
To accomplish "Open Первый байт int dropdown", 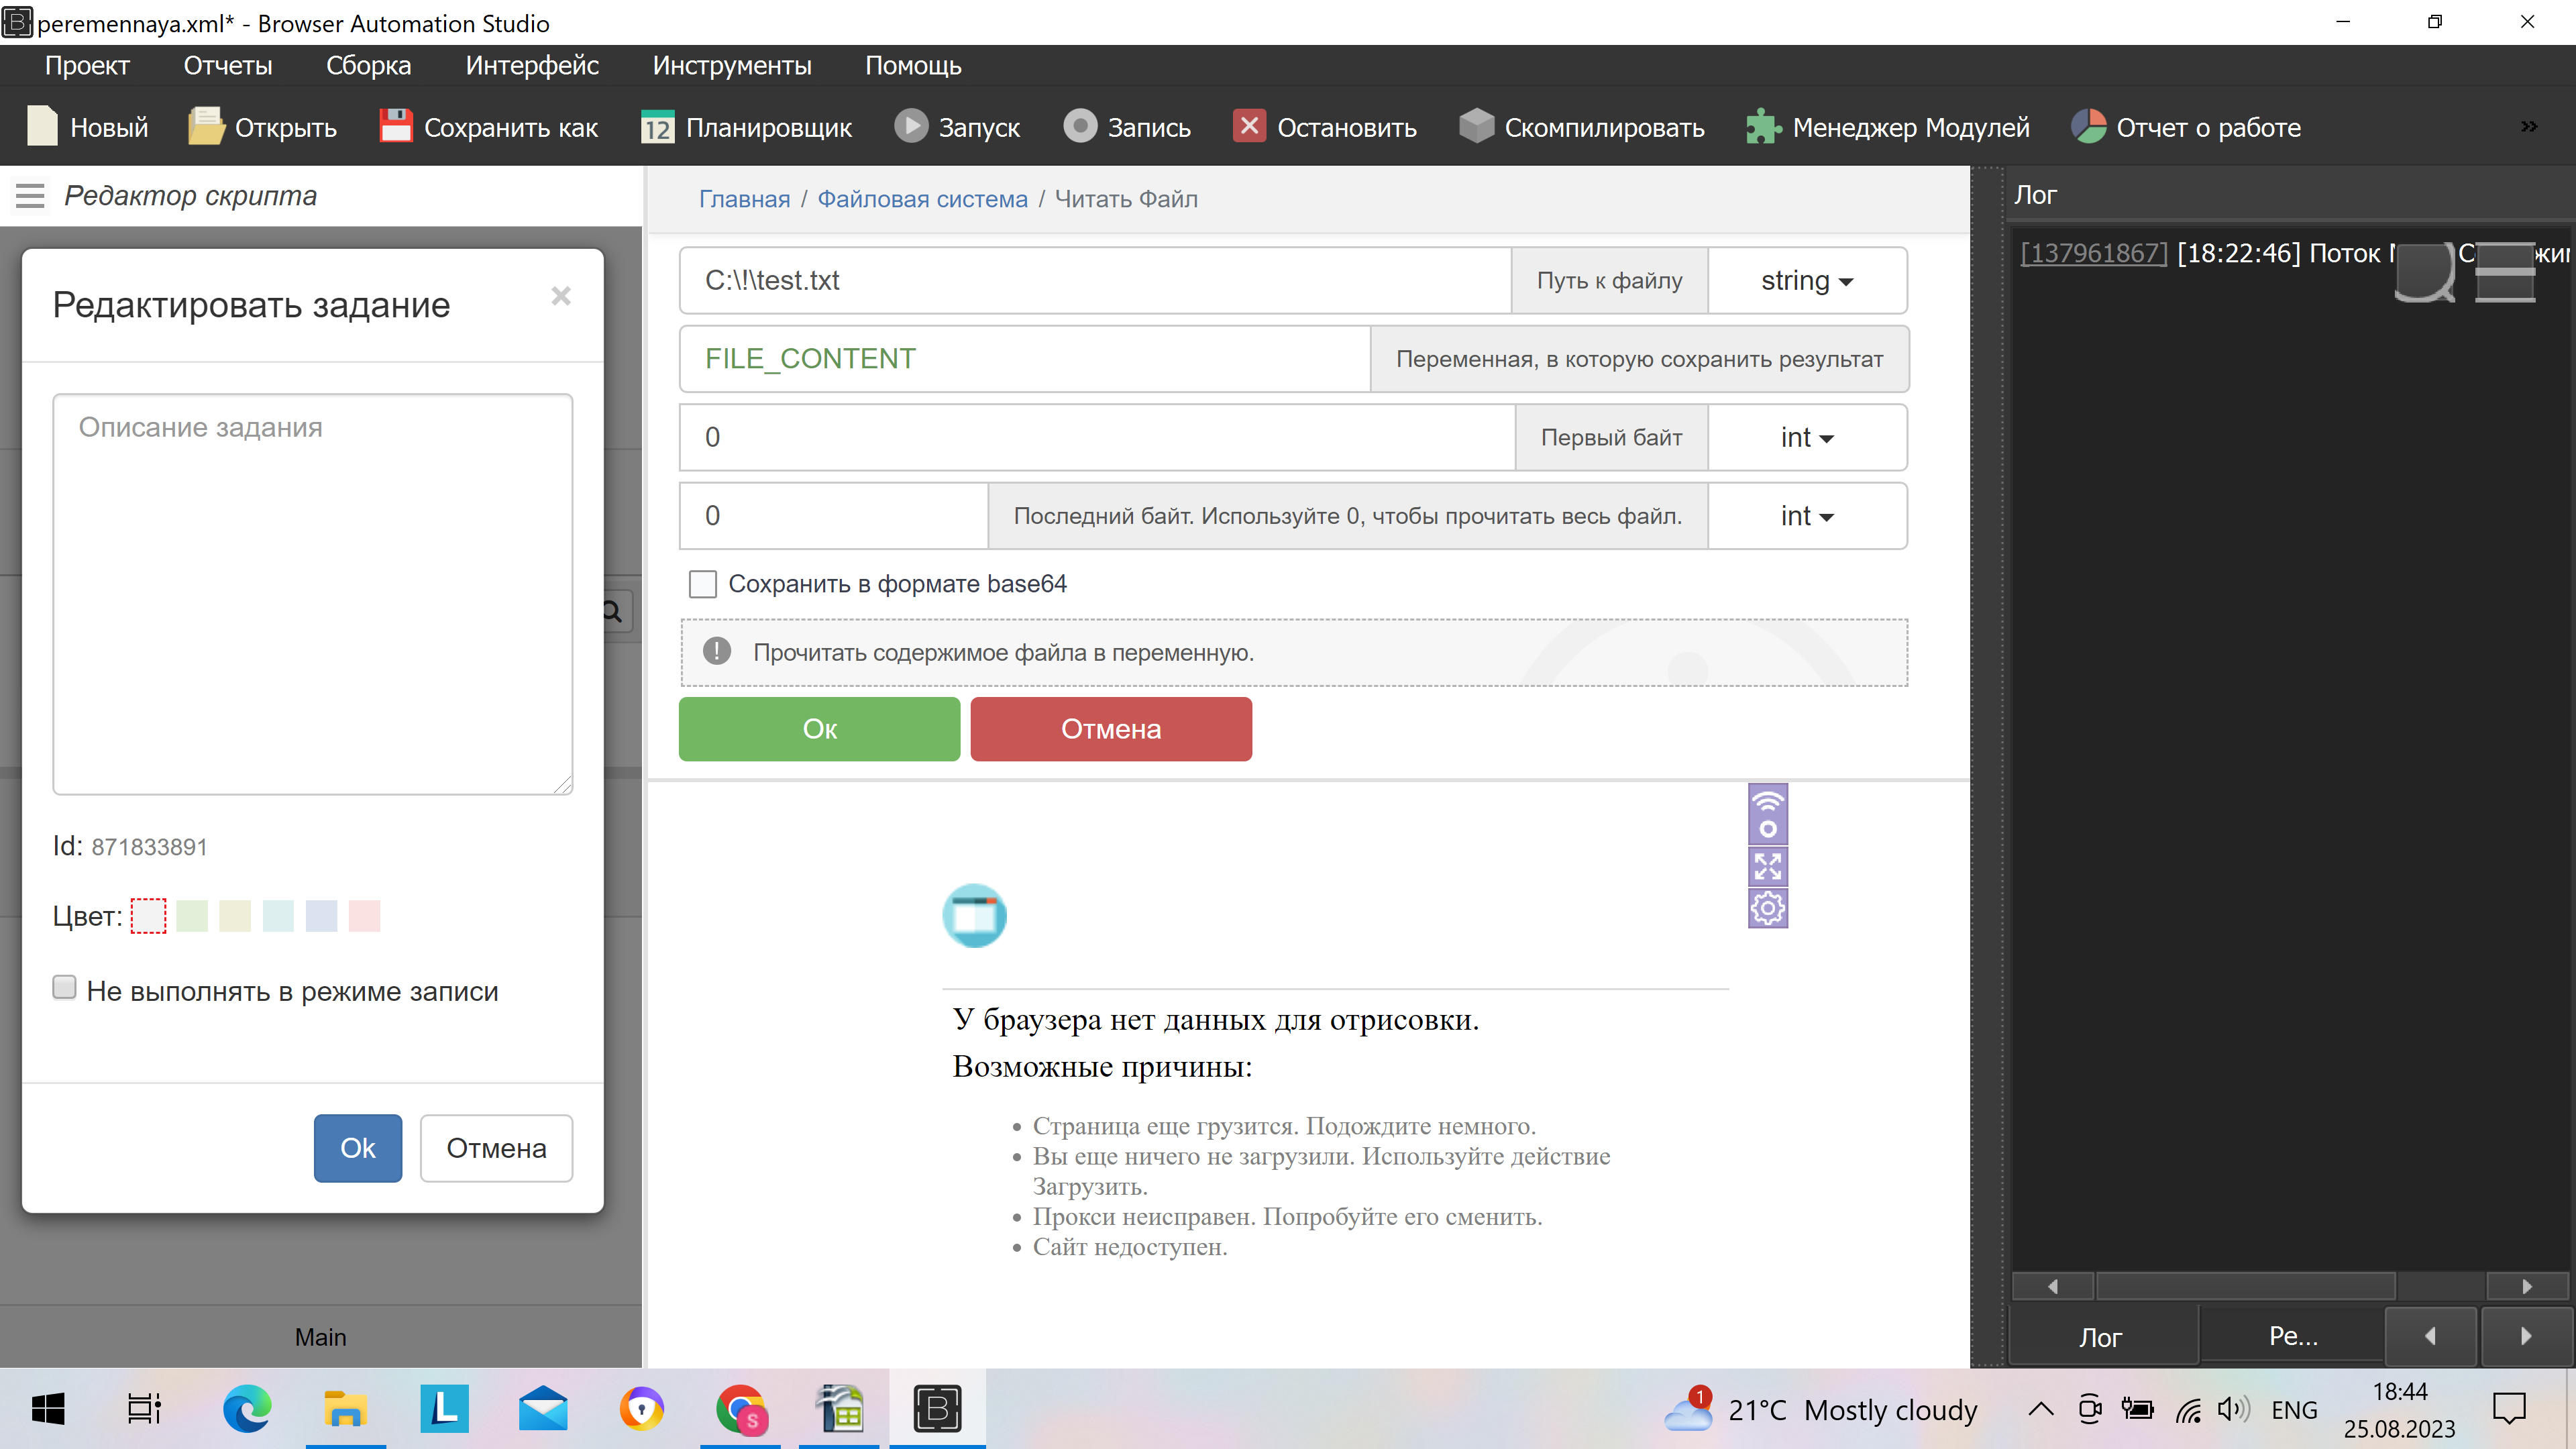I will (1806, 438).
